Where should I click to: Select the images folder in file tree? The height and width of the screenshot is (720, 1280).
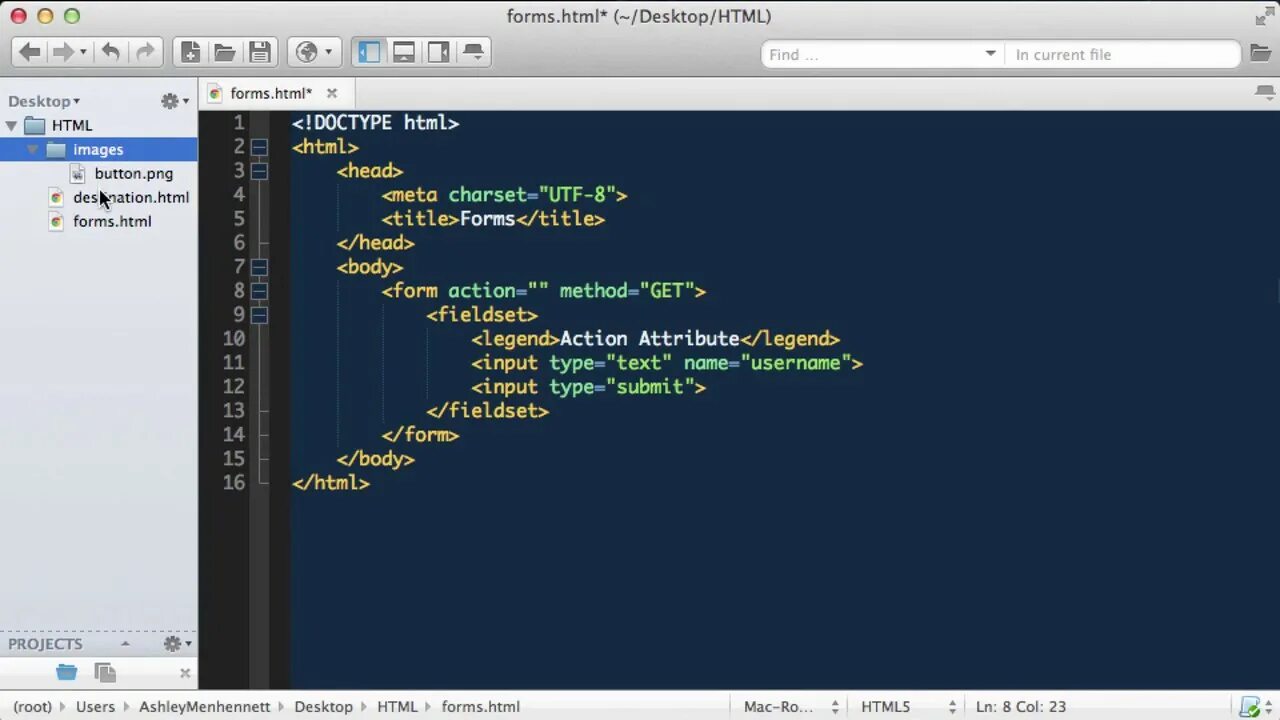click(98, 149)
